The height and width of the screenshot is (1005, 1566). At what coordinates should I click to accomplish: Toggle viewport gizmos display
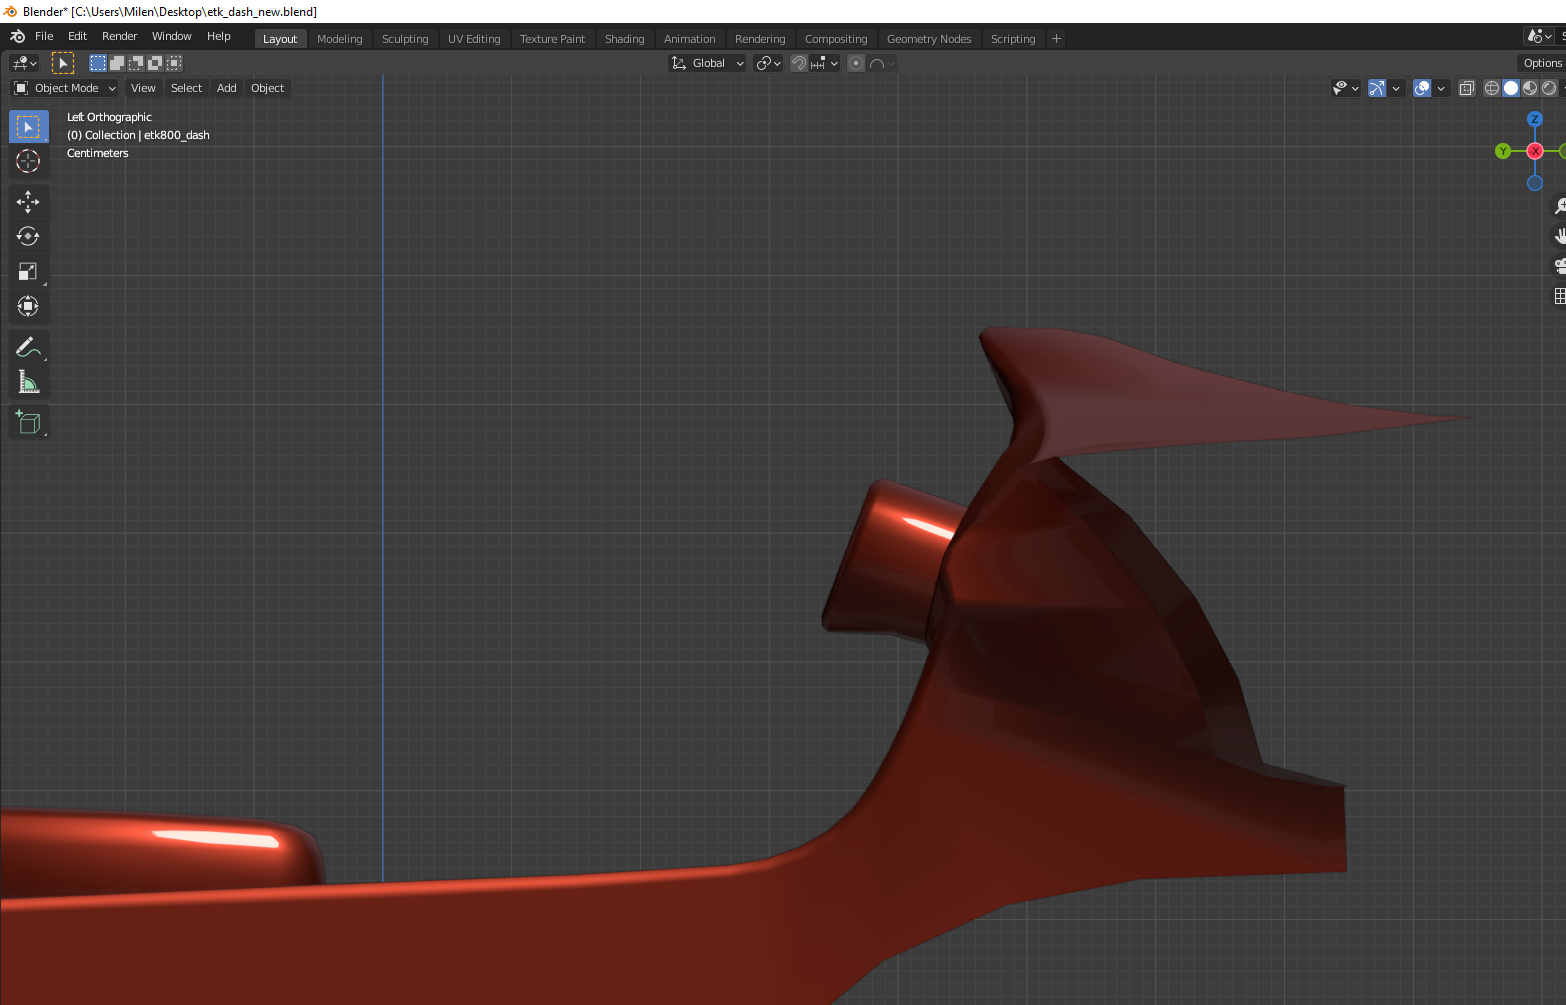pyautogui.click(x=1377, y=88)
